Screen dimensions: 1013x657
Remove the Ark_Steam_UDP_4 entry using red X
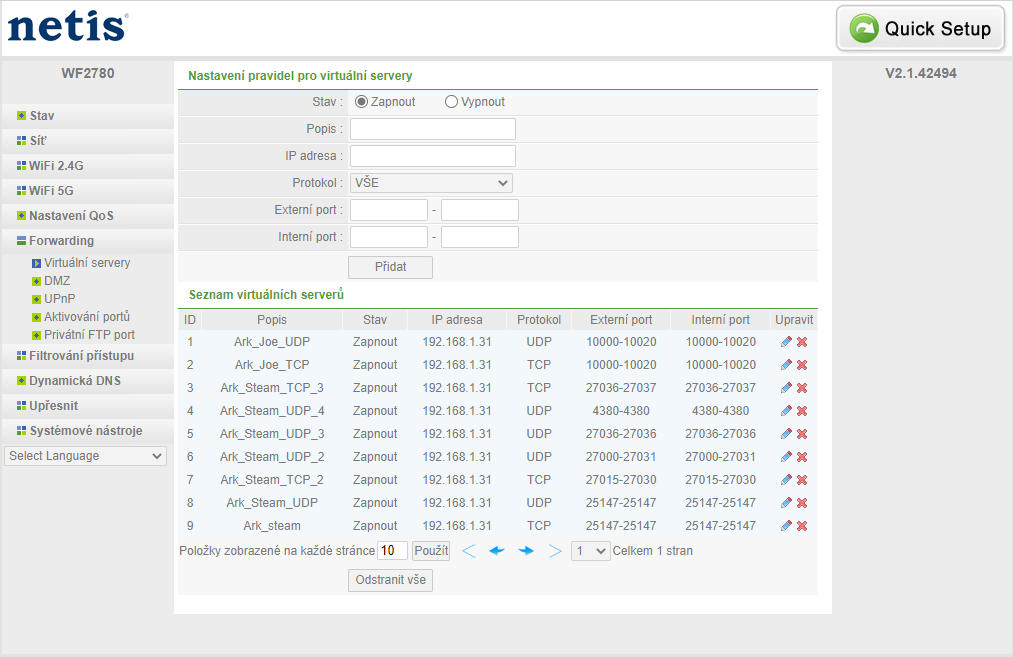802,411
